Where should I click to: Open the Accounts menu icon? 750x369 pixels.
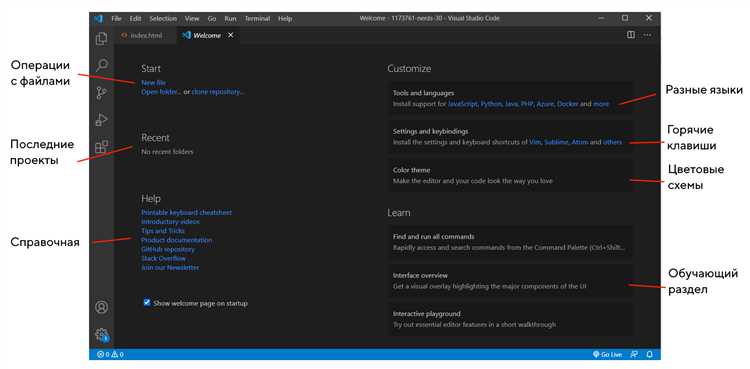pos(101,307)
